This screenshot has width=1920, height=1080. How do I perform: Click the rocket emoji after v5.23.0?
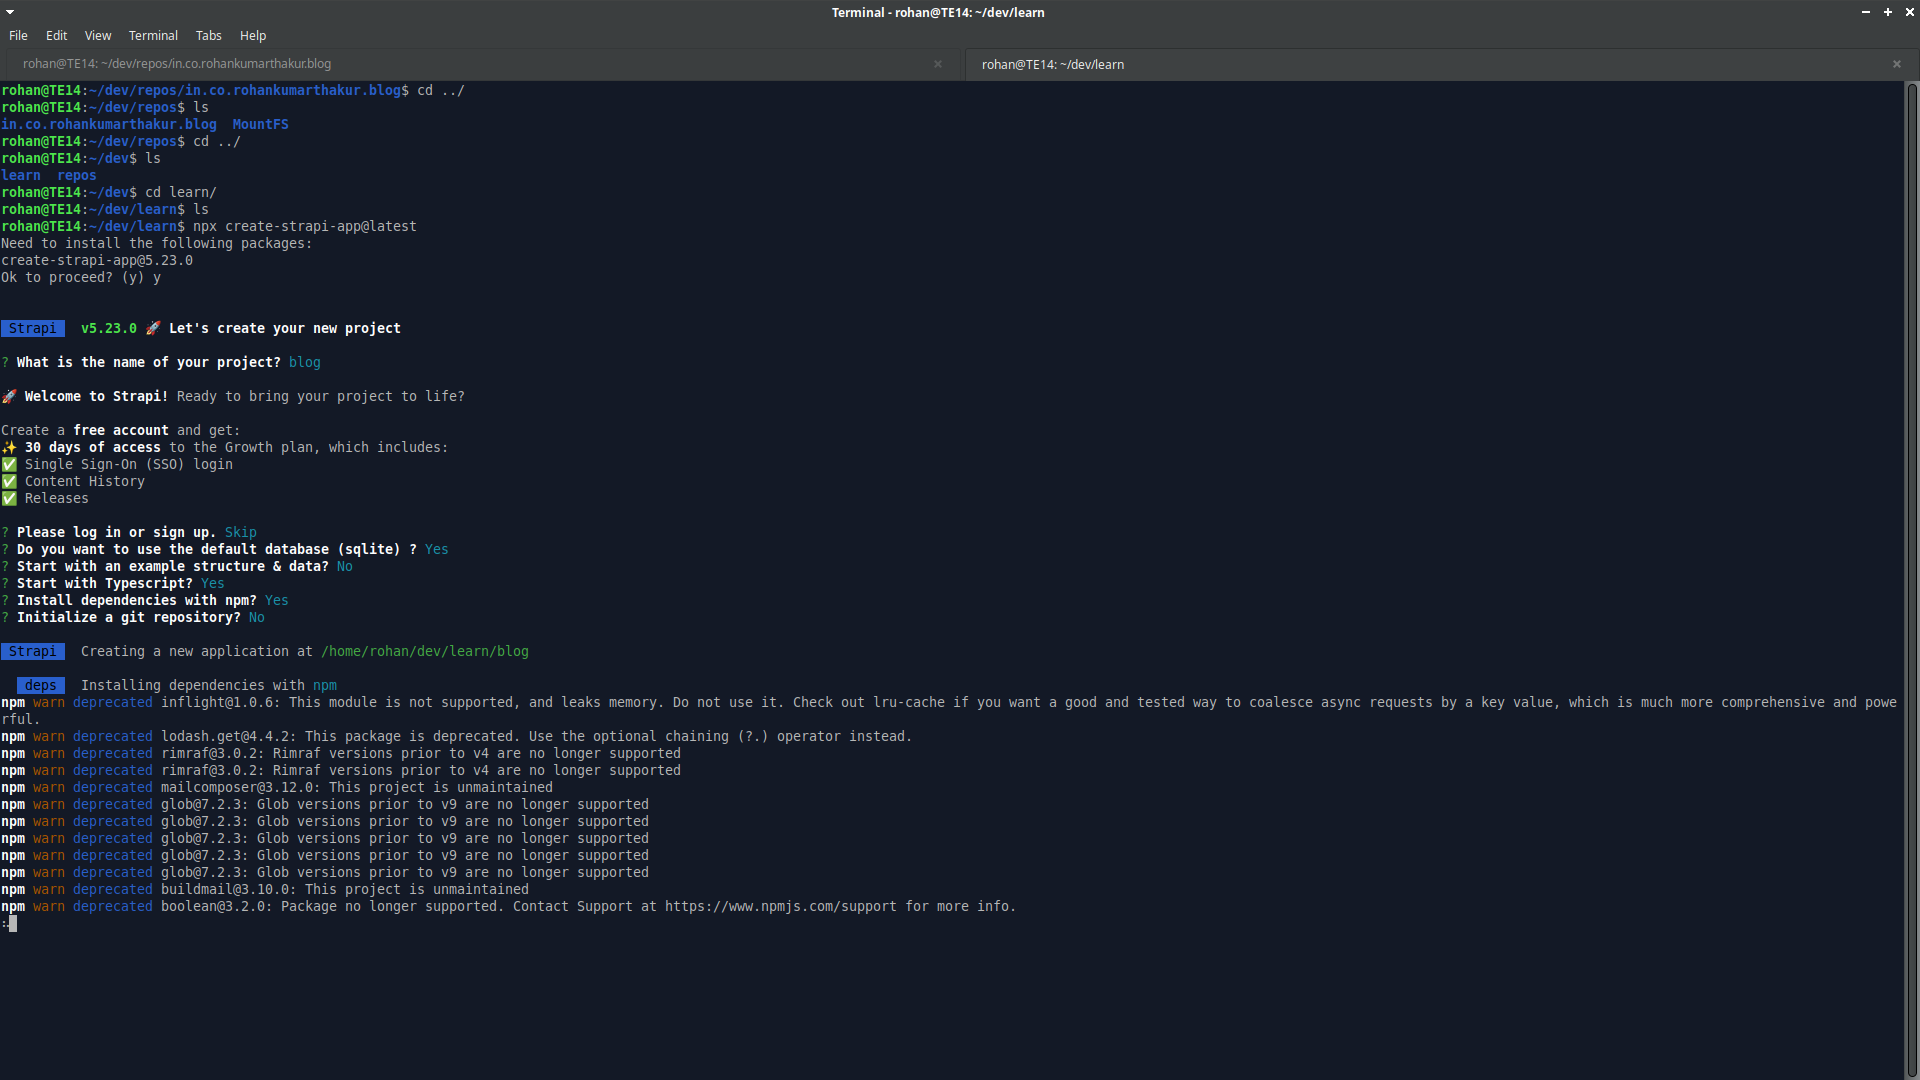pyautogui.click(x=153, y=328)
